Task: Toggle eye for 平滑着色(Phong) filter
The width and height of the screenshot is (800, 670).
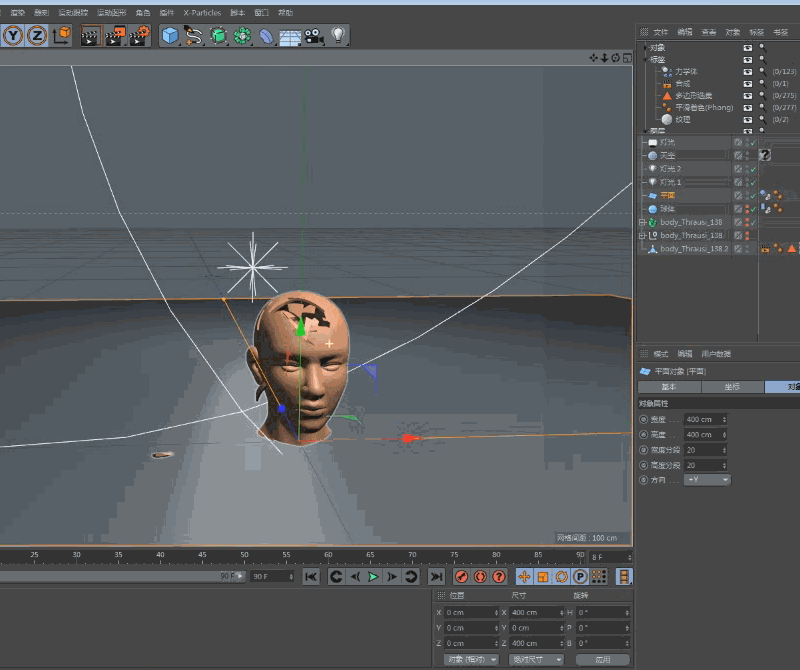Action: [747, 107]
